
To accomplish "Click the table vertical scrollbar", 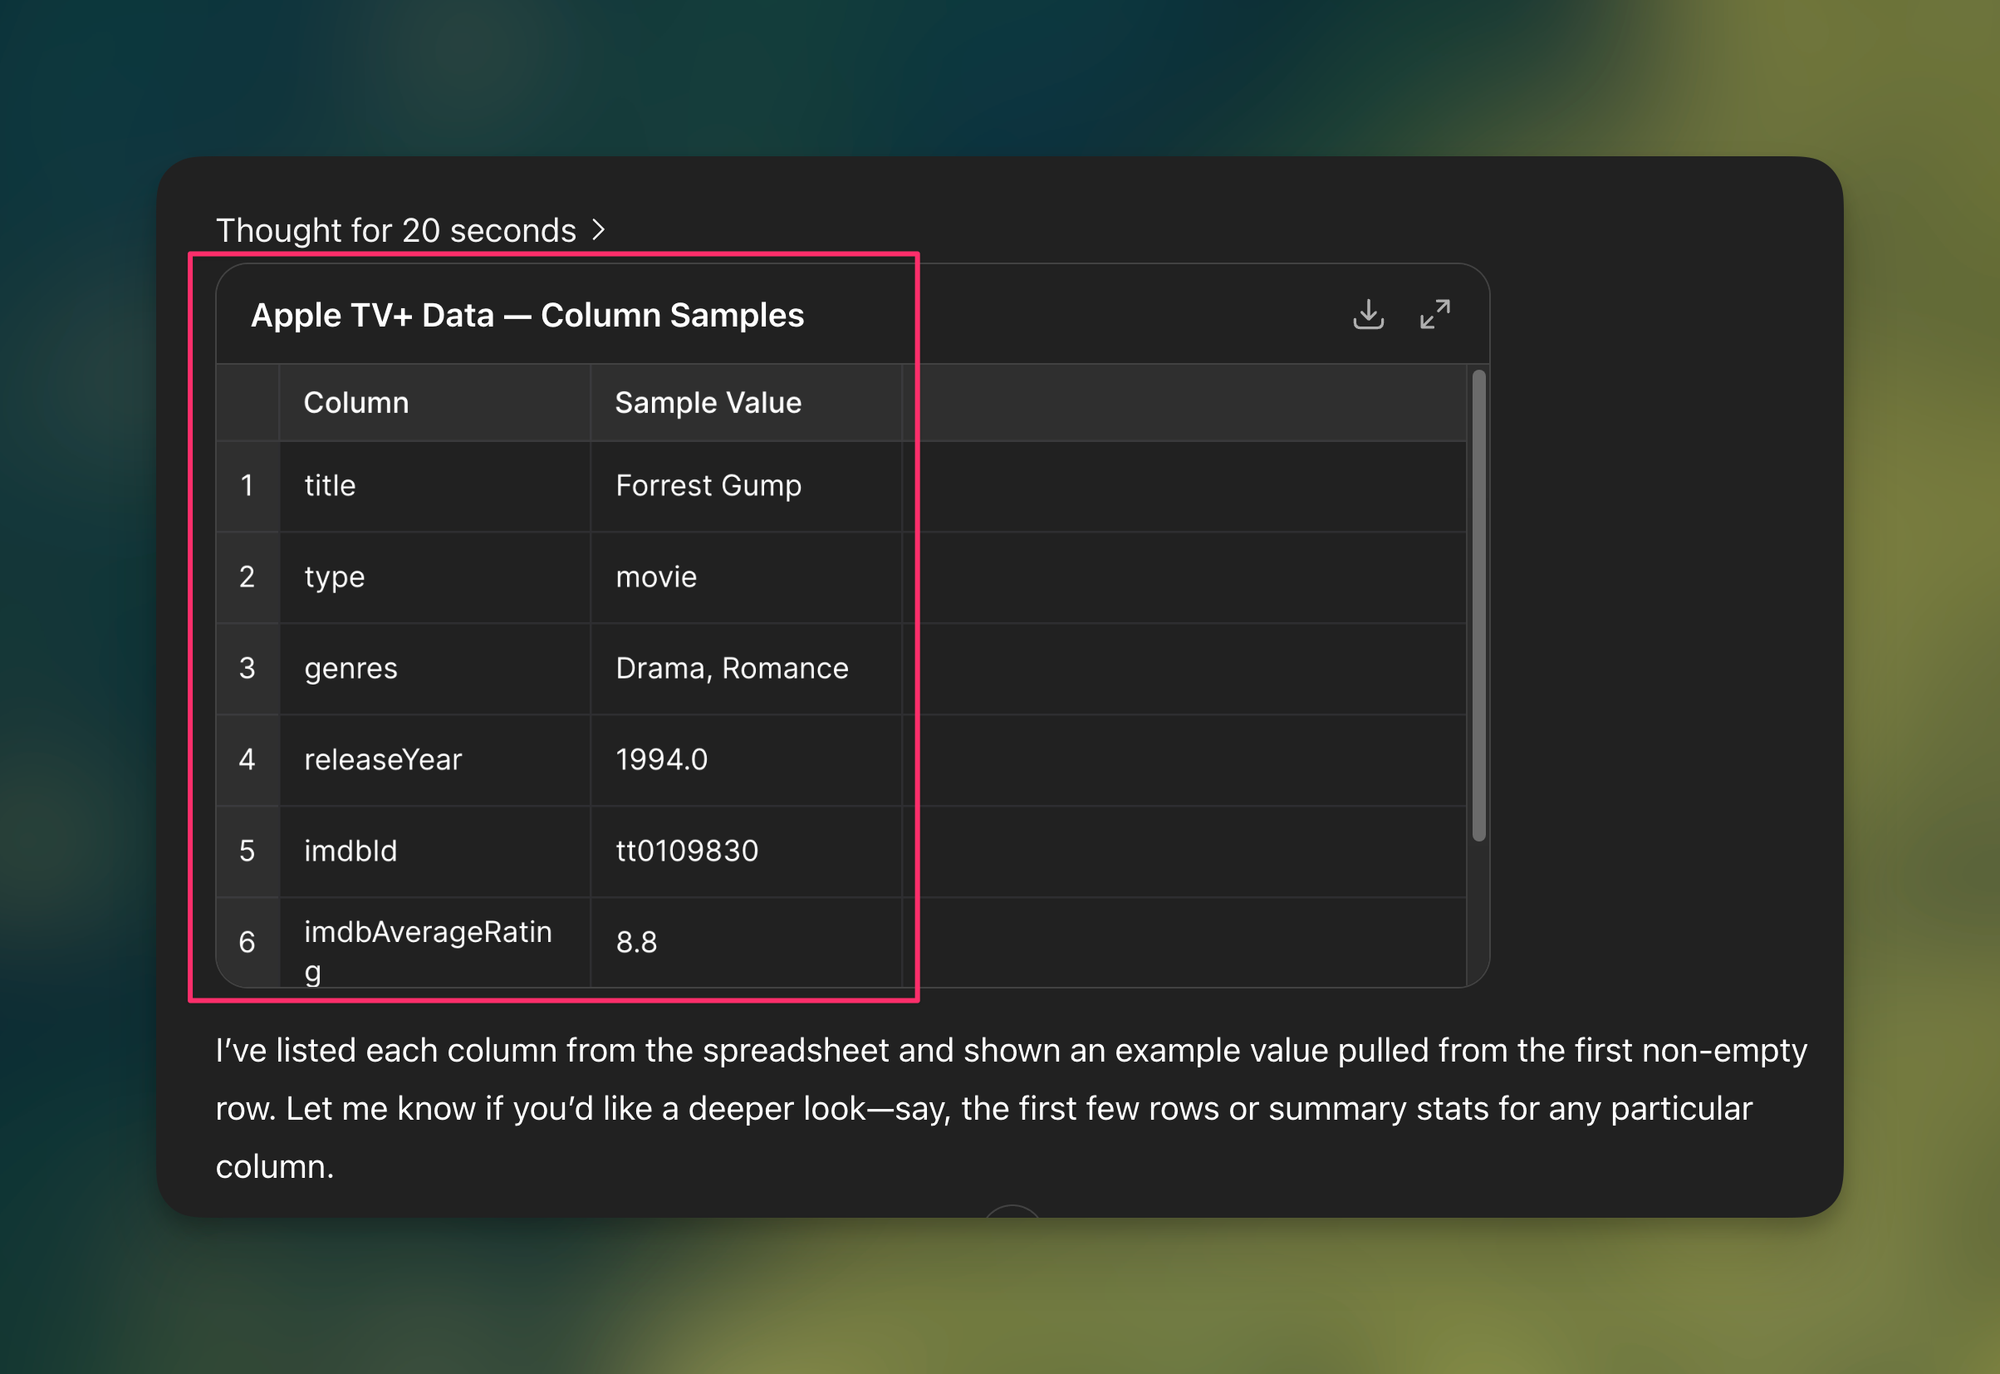I will click(1479, 605).
